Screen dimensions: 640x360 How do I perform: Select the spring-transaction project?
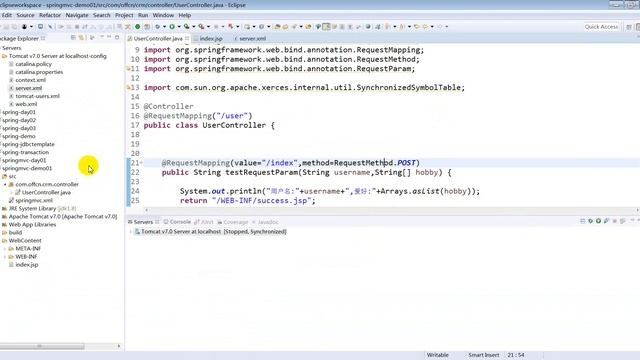pyautogui.click(x=26, y=152)
